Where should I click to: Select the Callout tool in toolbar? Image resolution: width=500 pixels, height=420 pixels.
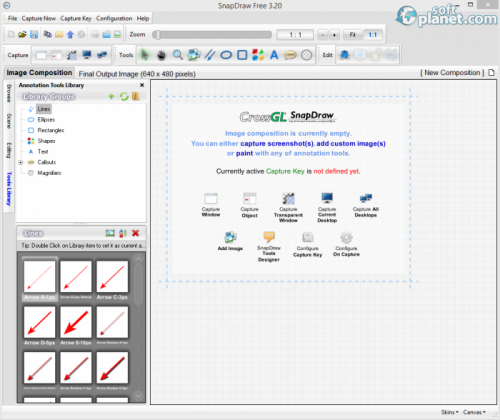coord(290,55)
